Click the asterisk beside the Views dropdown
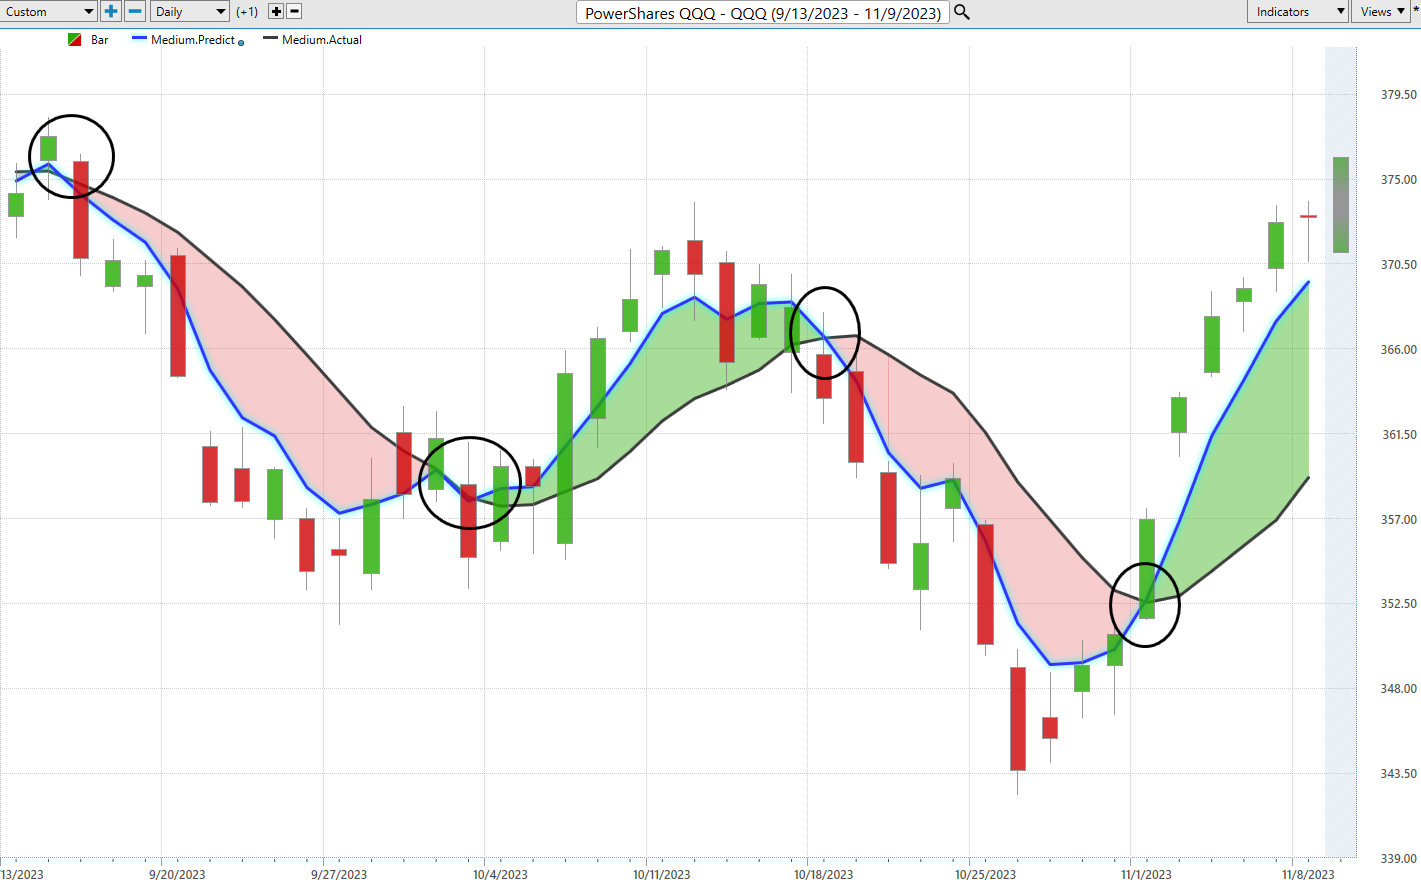 (1415, 11)
